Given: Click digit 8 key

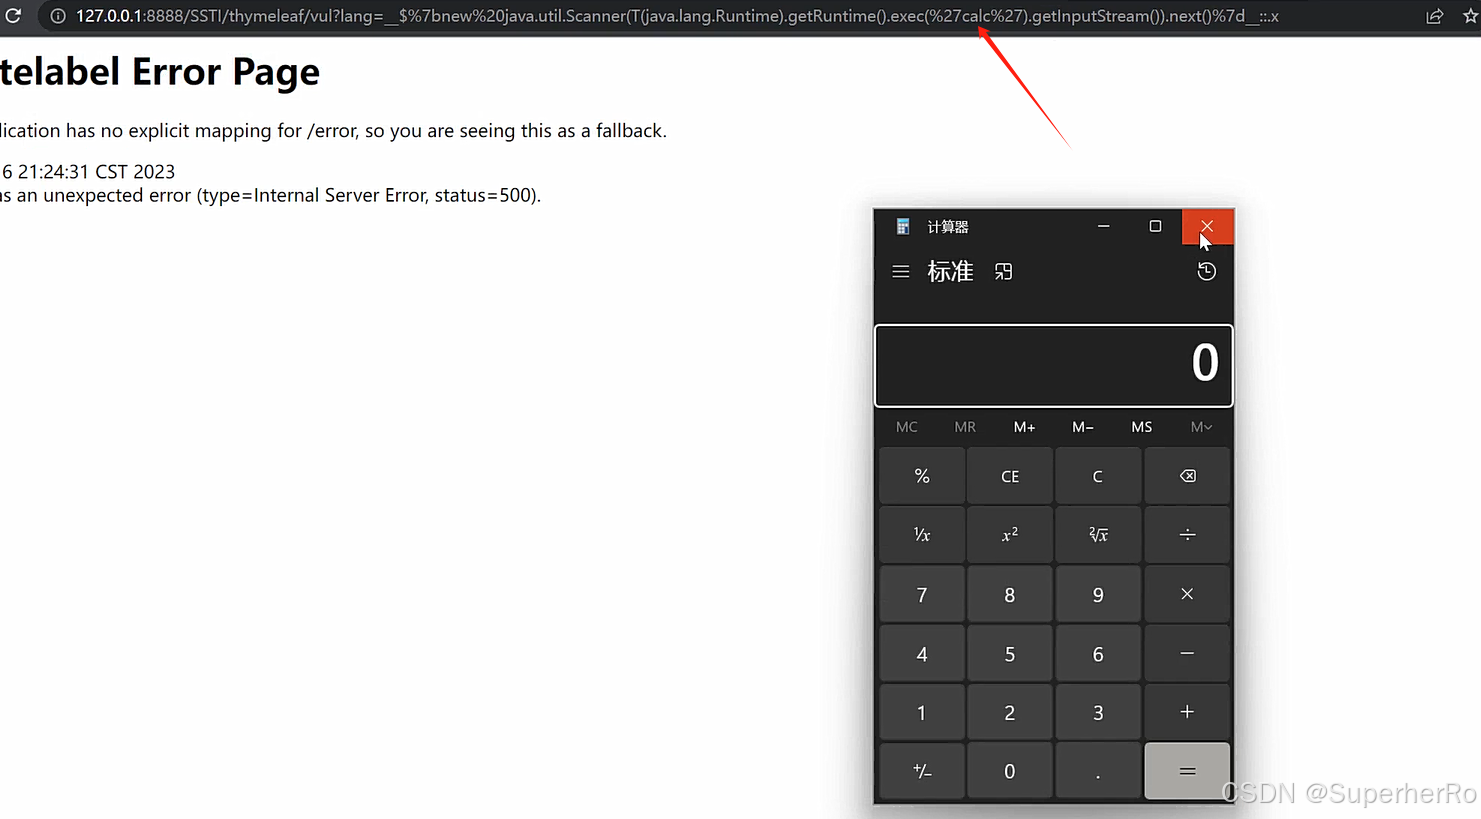Looking at the screenshot, I should tap(1010, 594).
